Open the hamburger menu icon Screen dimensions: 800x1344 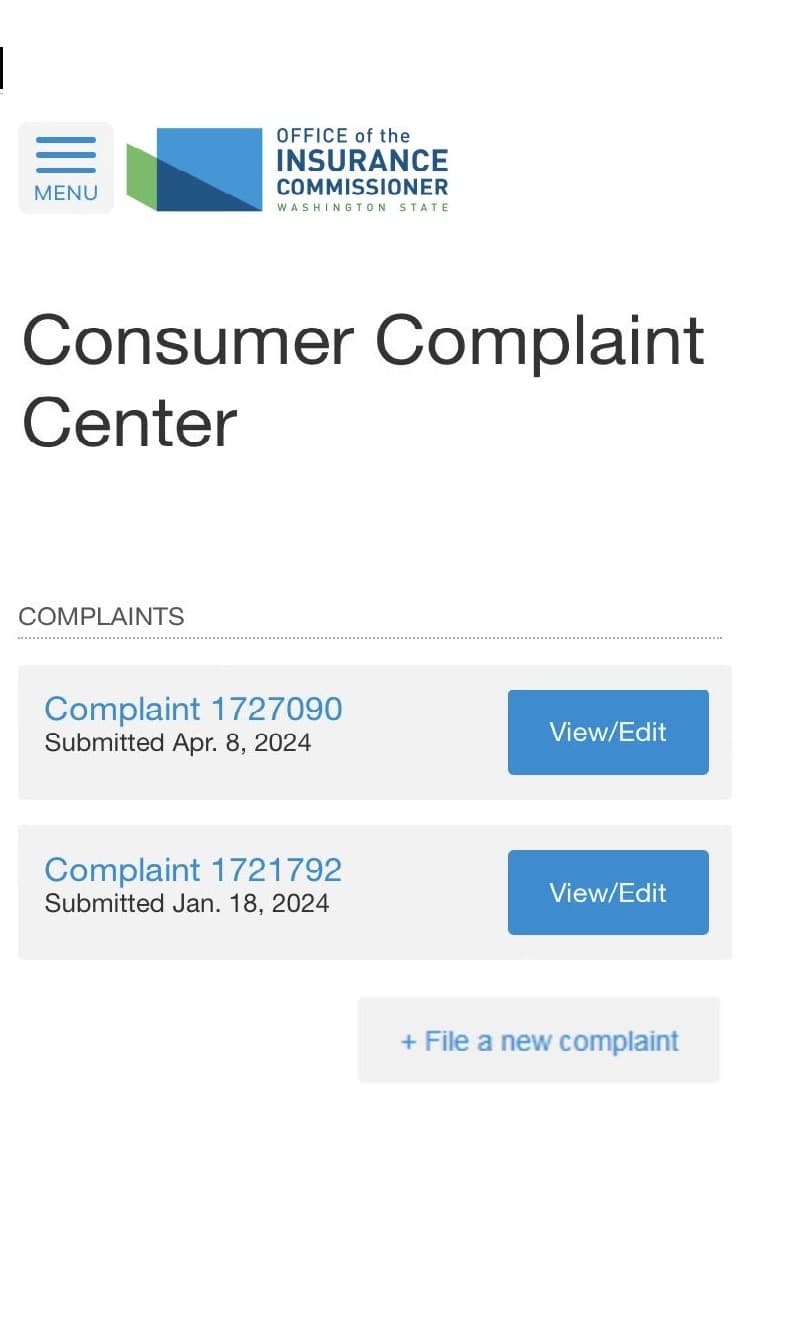(x=66, y=155)
